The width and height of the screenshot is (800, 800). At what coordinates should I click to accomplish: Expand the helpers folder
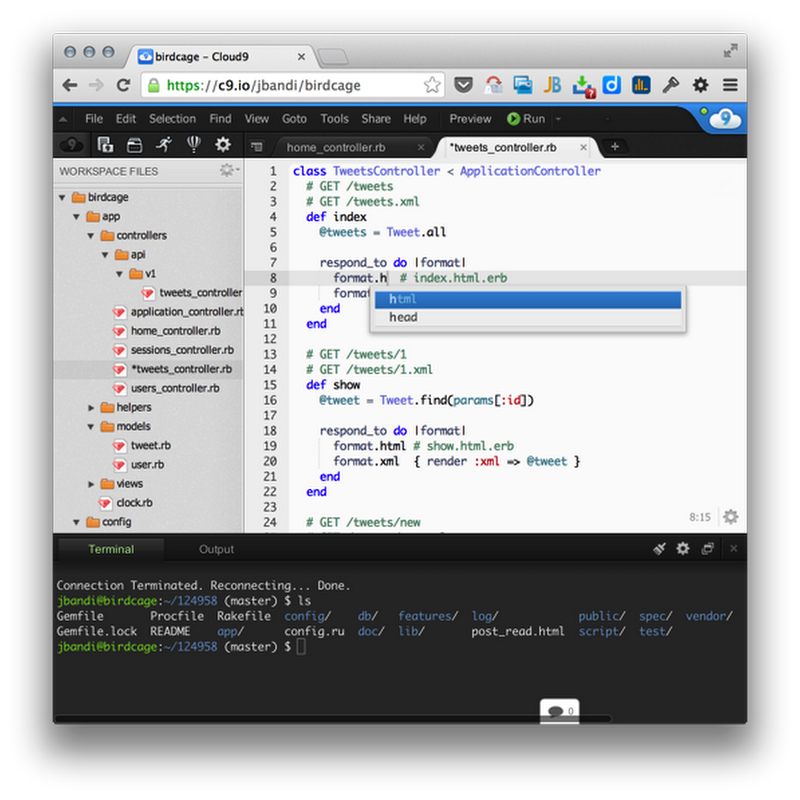(x=92, y=408)
